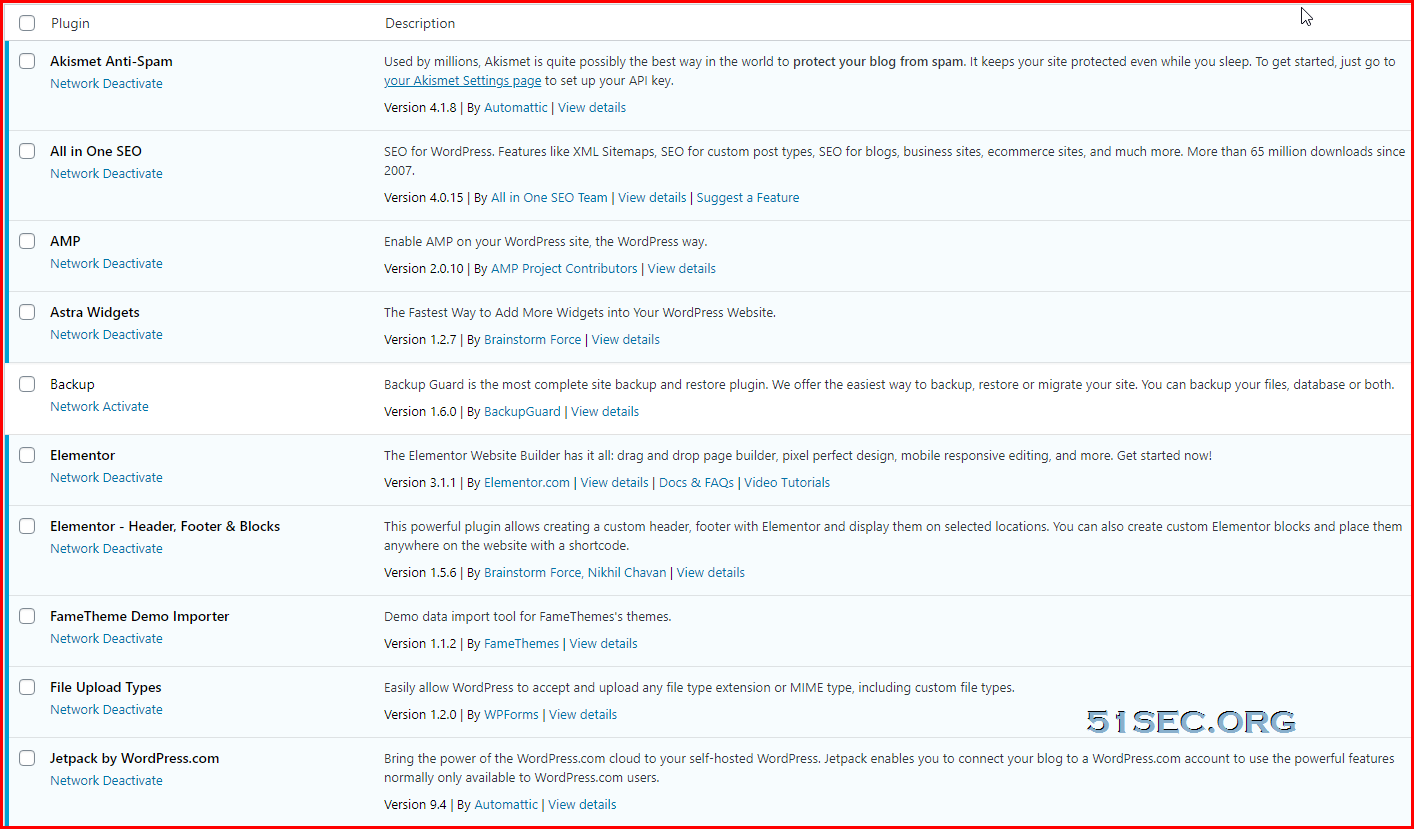Open All in One SEO Team author link

pos(549,198)
